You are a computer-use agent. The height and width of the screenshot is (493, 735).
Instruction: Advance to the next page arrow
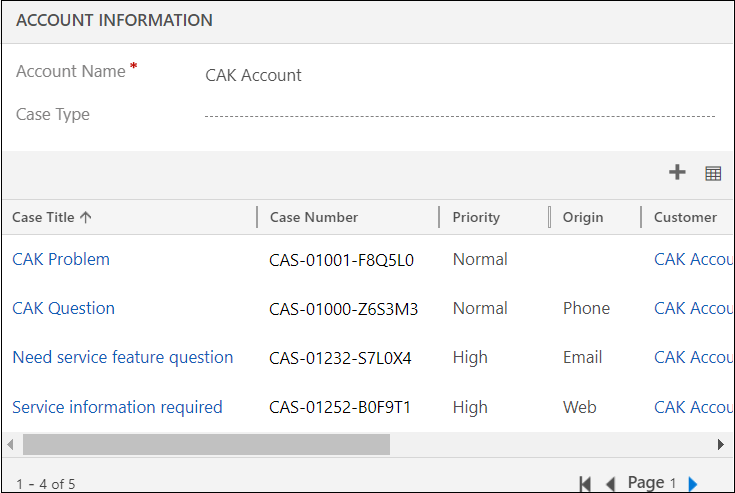pyautogui.click(x=693, y=484)
